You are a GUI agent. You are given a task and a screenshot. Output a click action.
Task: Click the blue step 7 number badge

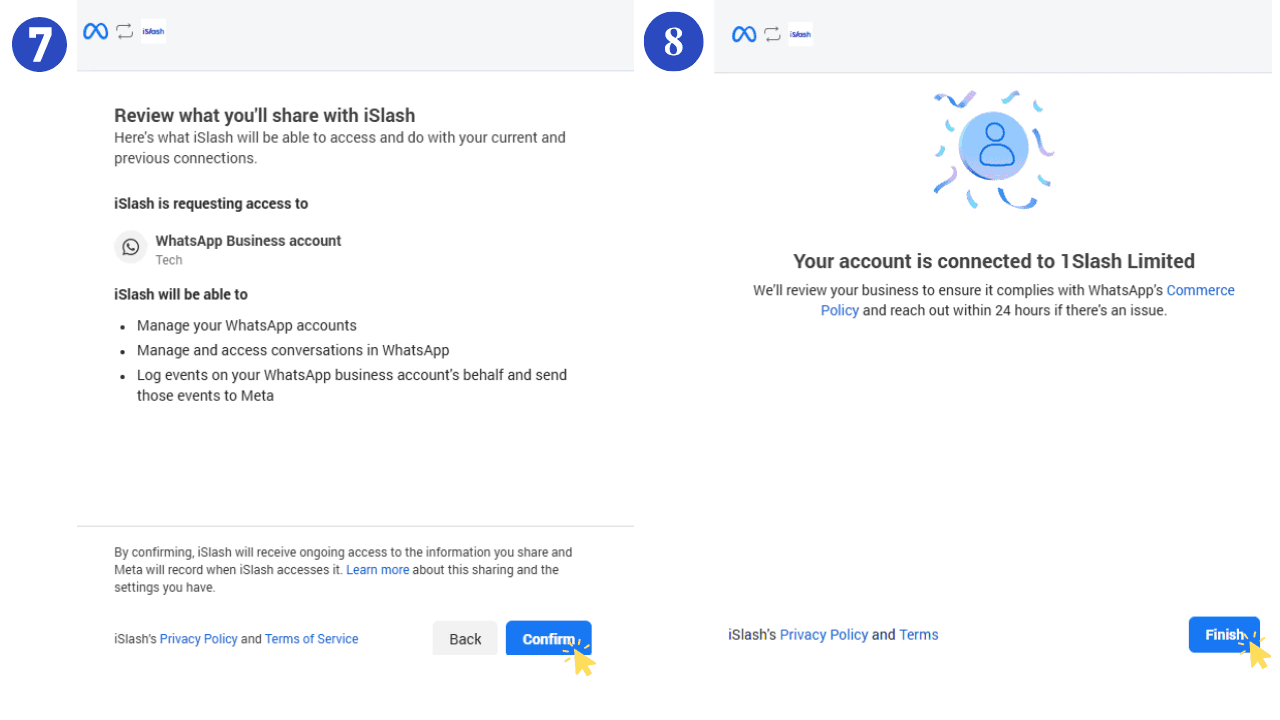point(39,44)
